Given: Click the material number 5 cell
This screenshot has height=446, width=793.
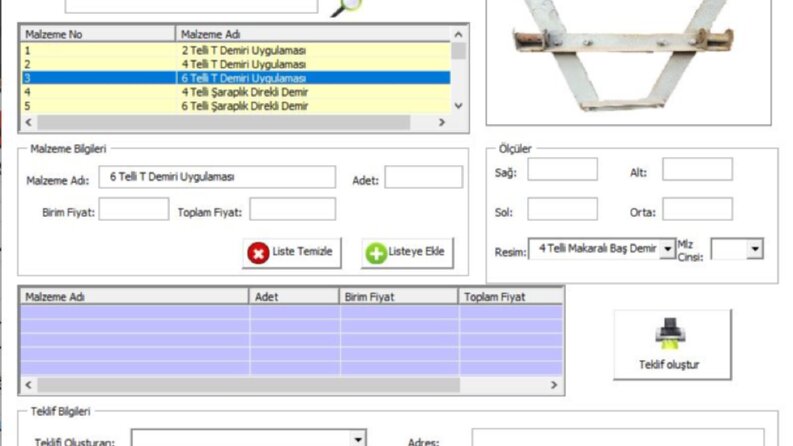Looking at the screenshot, I should (98, 106).
